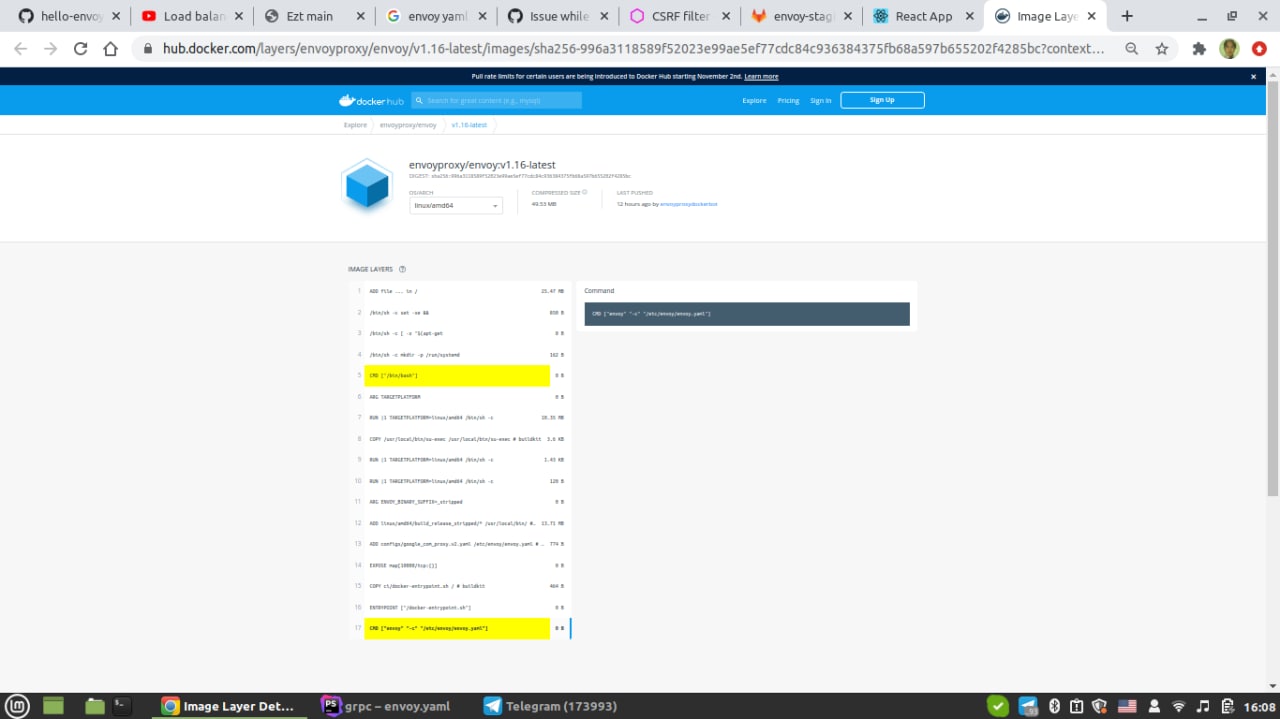The height and width of the screenshot is (719, 1280).
Task: Select layer 1 ADD file ... in /
Action: click(x=460, y=291)
